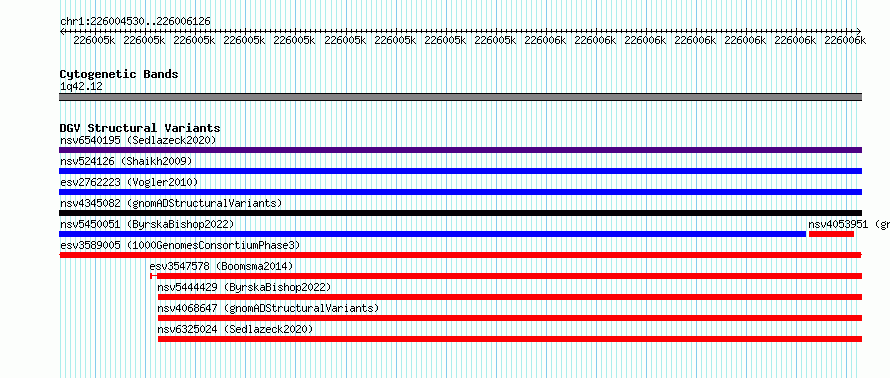Click the short red nsv4053951 bar
This screenshot has width=890, height=378.
coord(831,234)
